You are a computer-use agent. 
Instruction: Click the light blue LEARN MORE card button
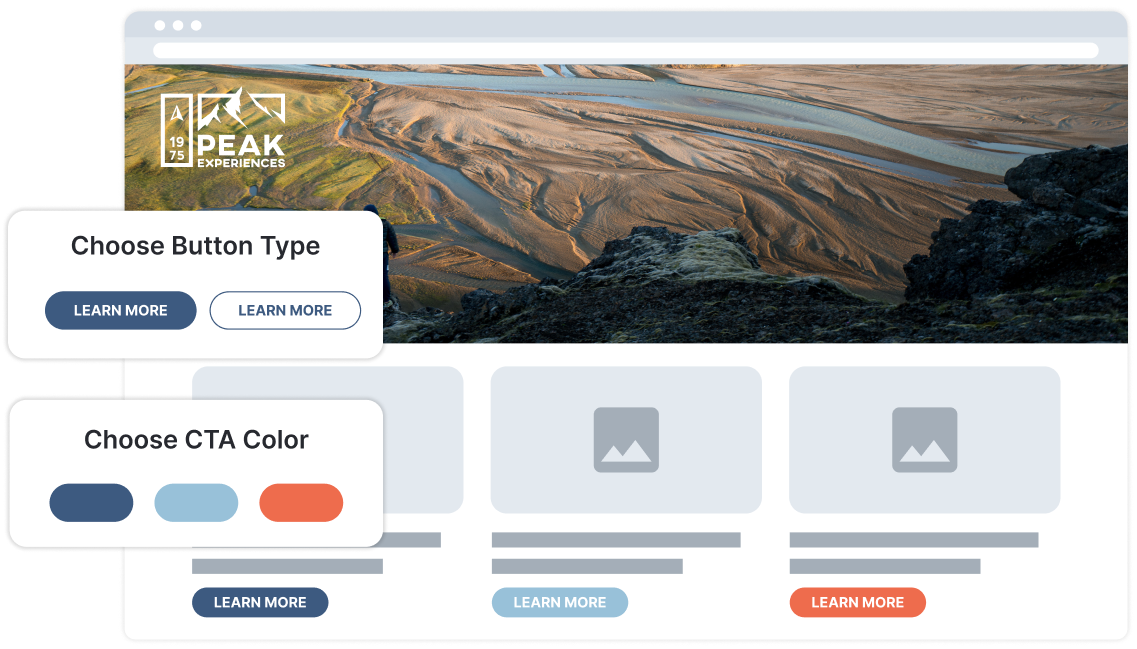560,603
